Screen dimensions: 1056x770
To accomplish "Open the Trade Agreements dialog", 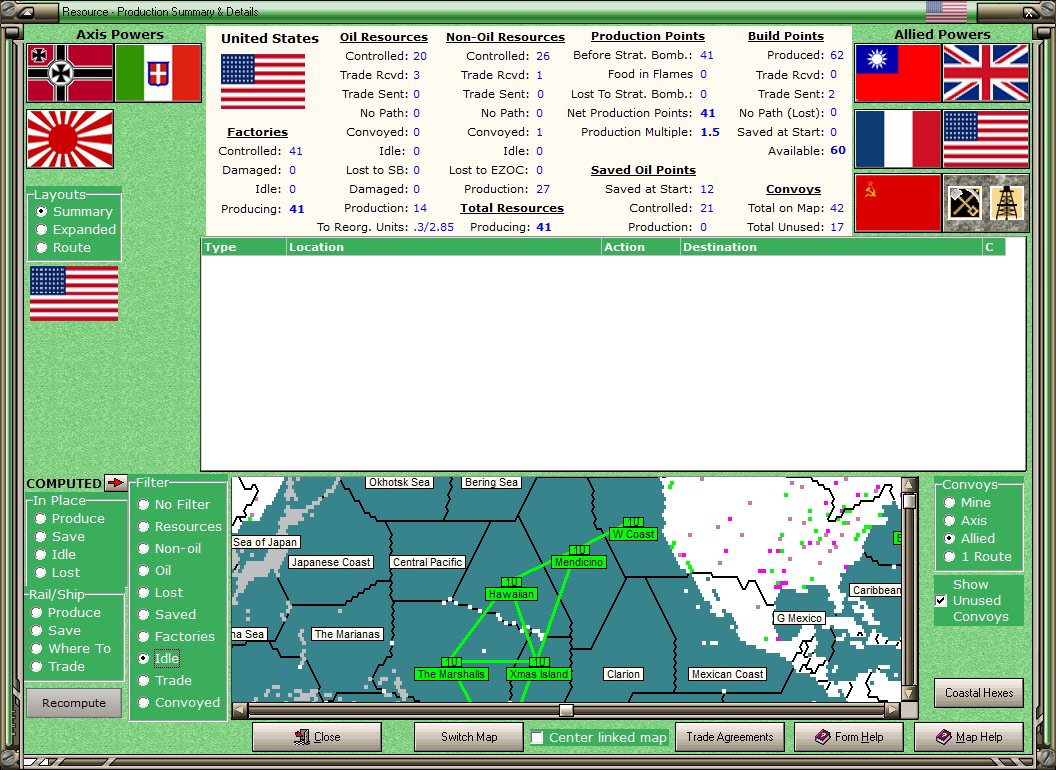I will (x=729, y=737).
